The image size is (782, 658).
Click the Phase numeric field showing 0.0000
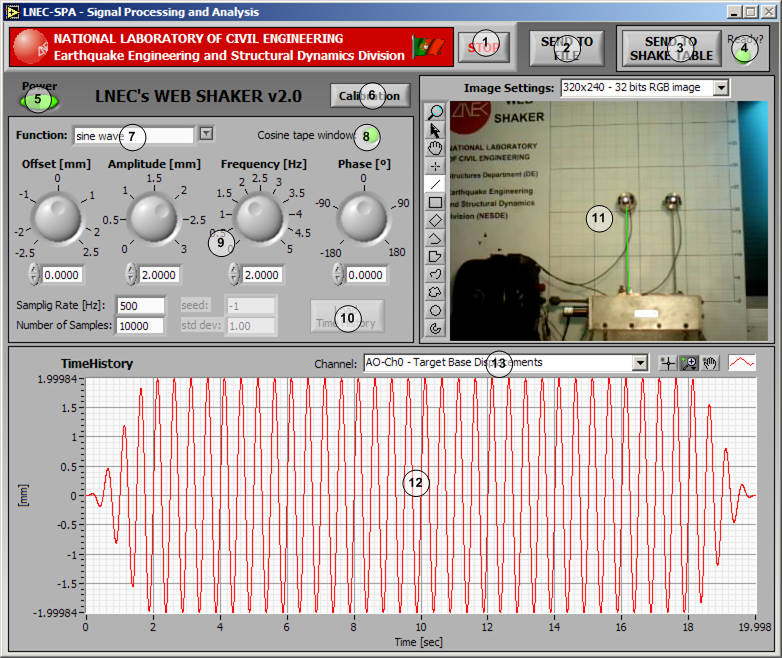point(366,275)
